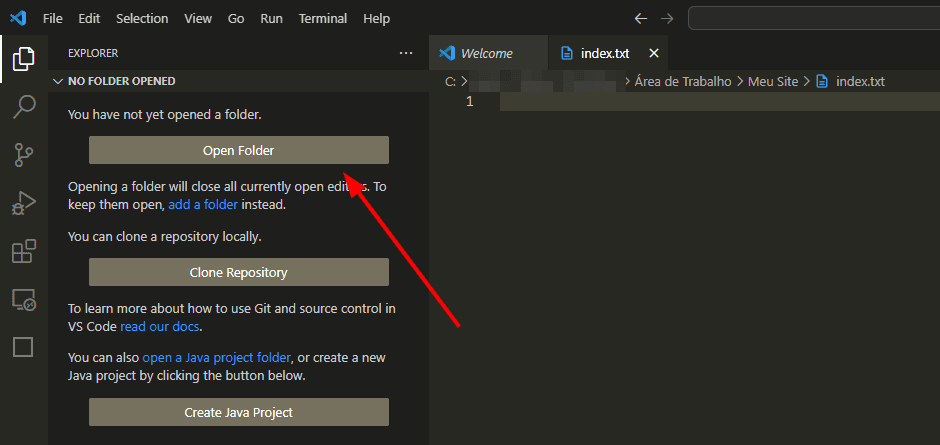The width and height of the screenshot is (940, 445).
Task: Click the Open Folder button
Action: pos(238,150)
